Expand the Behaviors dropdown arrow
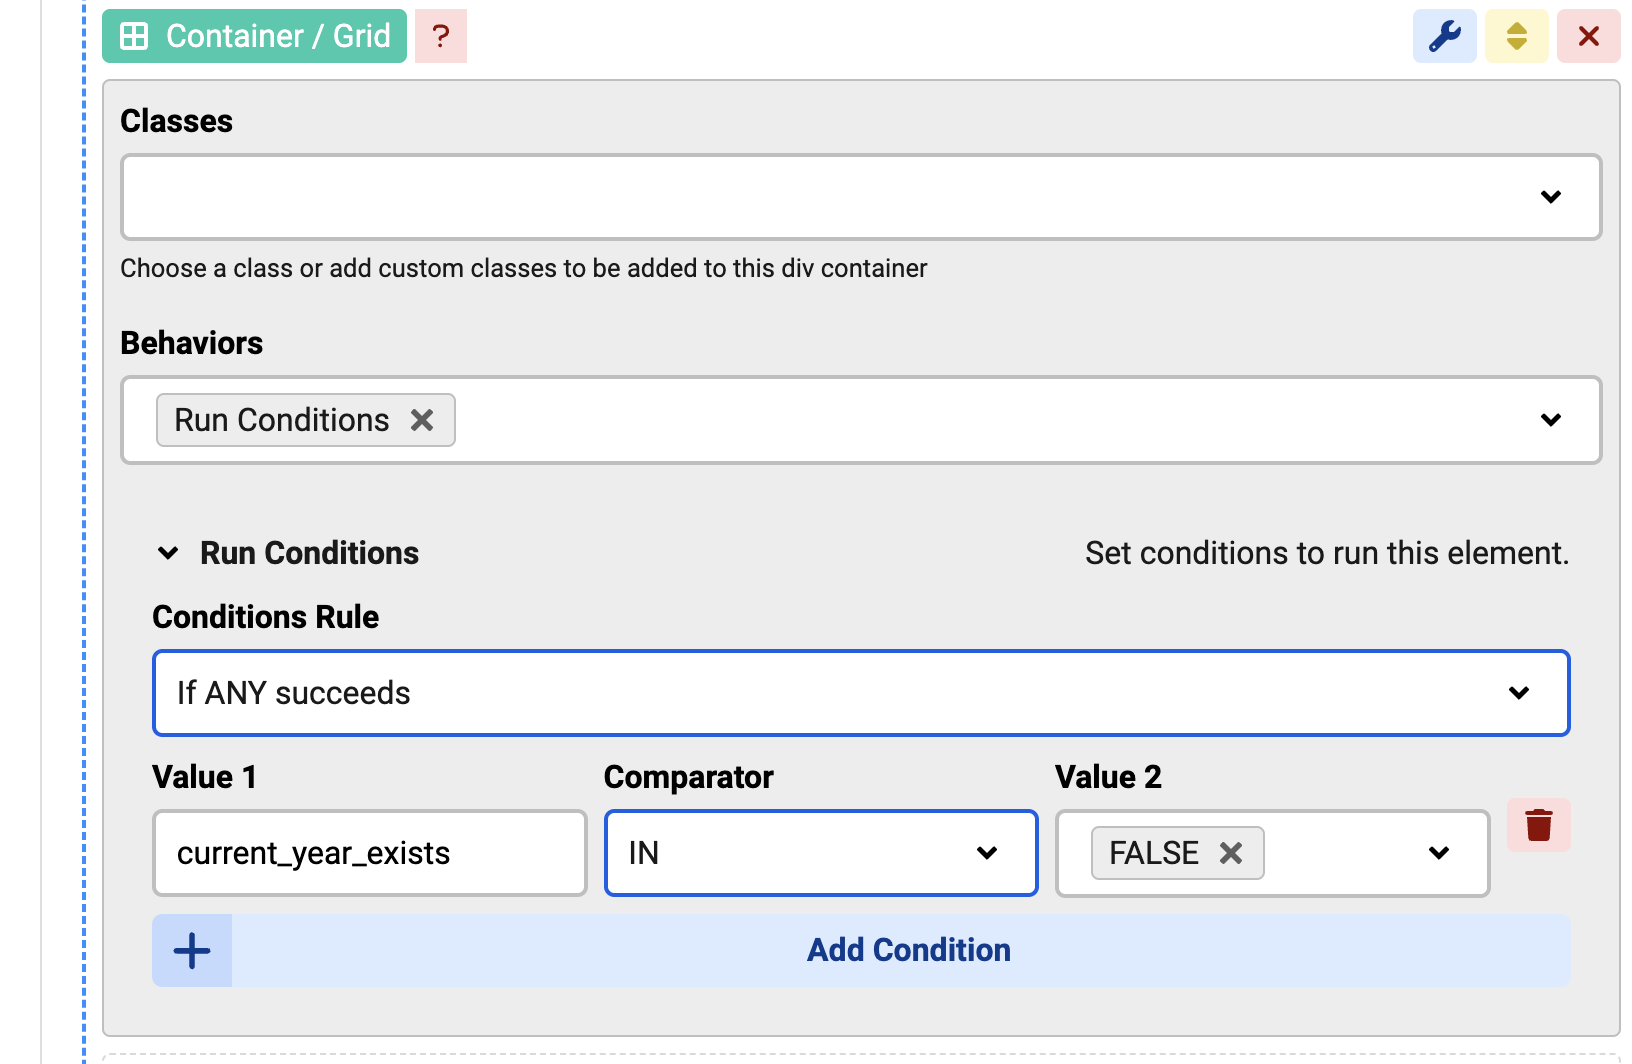 1550,420
